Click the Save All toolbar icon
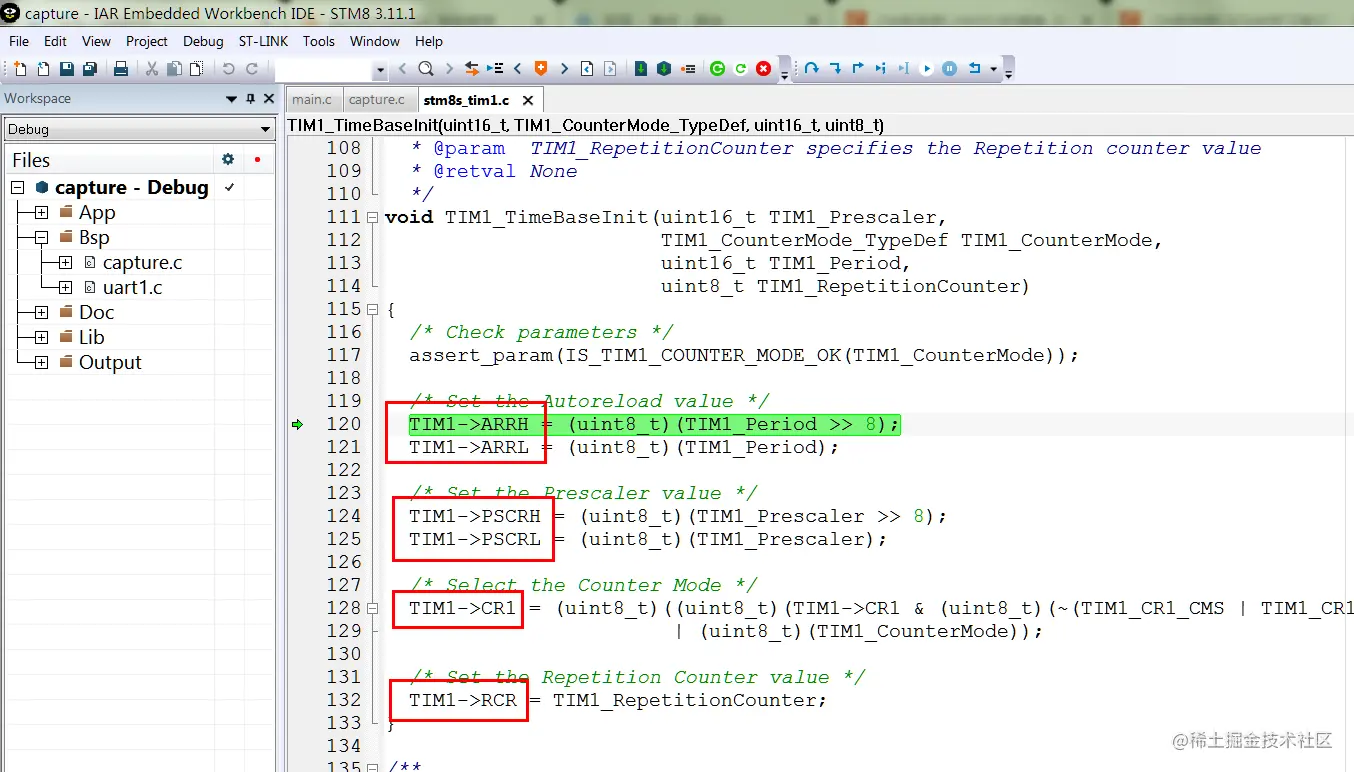 click(90, 69)
